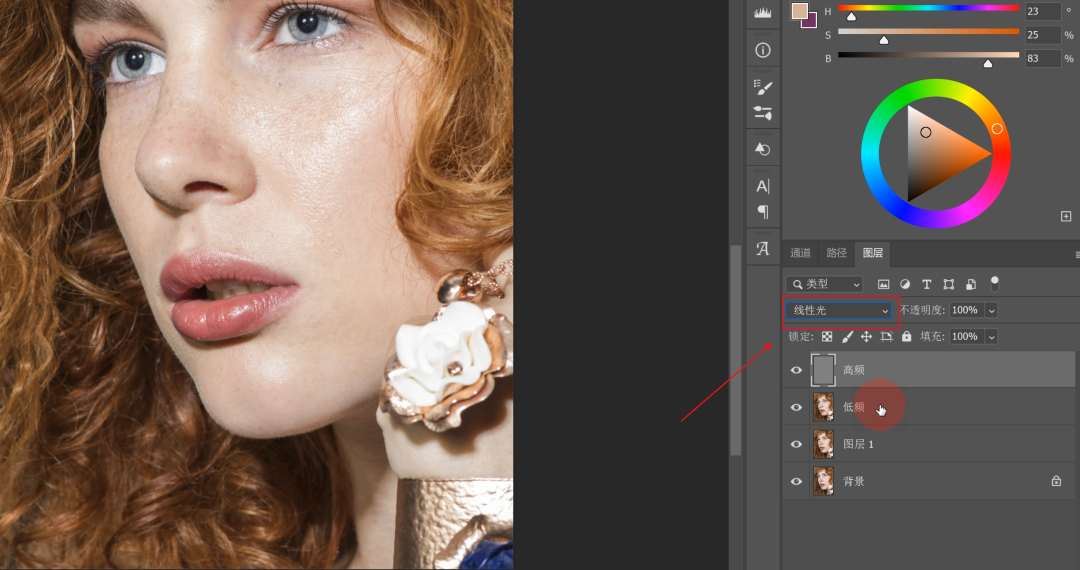Screen dimensions: 1080x570
Task: Filter layers by shape layers icon
Action: pos(948,284)
